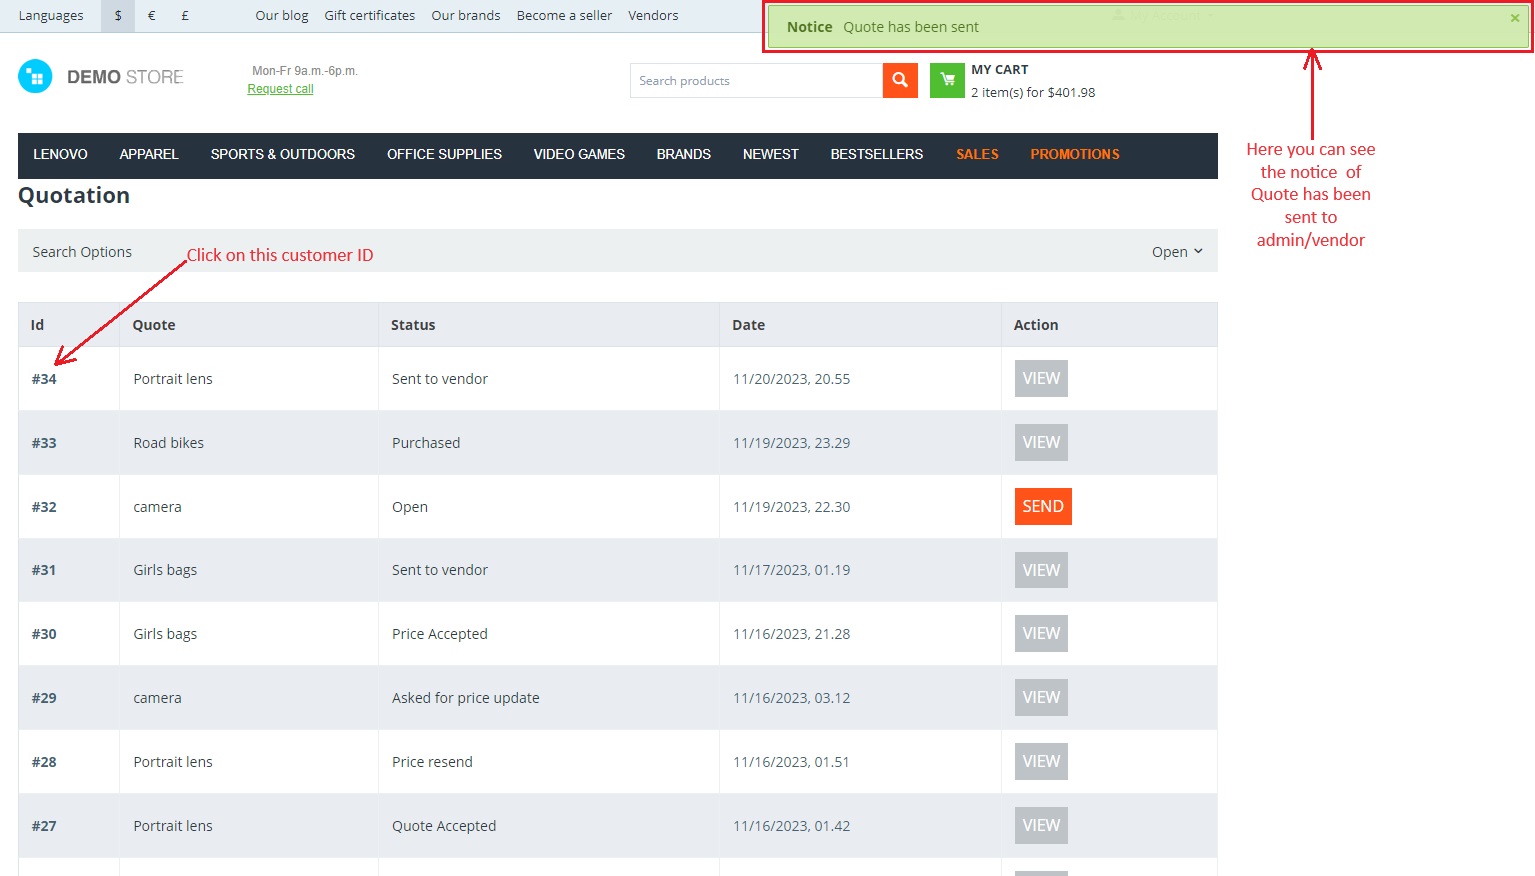The width and height of the screenshot is (1535, 876).
Task: Click the Demo Store logo icon
Action: coord(35,76)
